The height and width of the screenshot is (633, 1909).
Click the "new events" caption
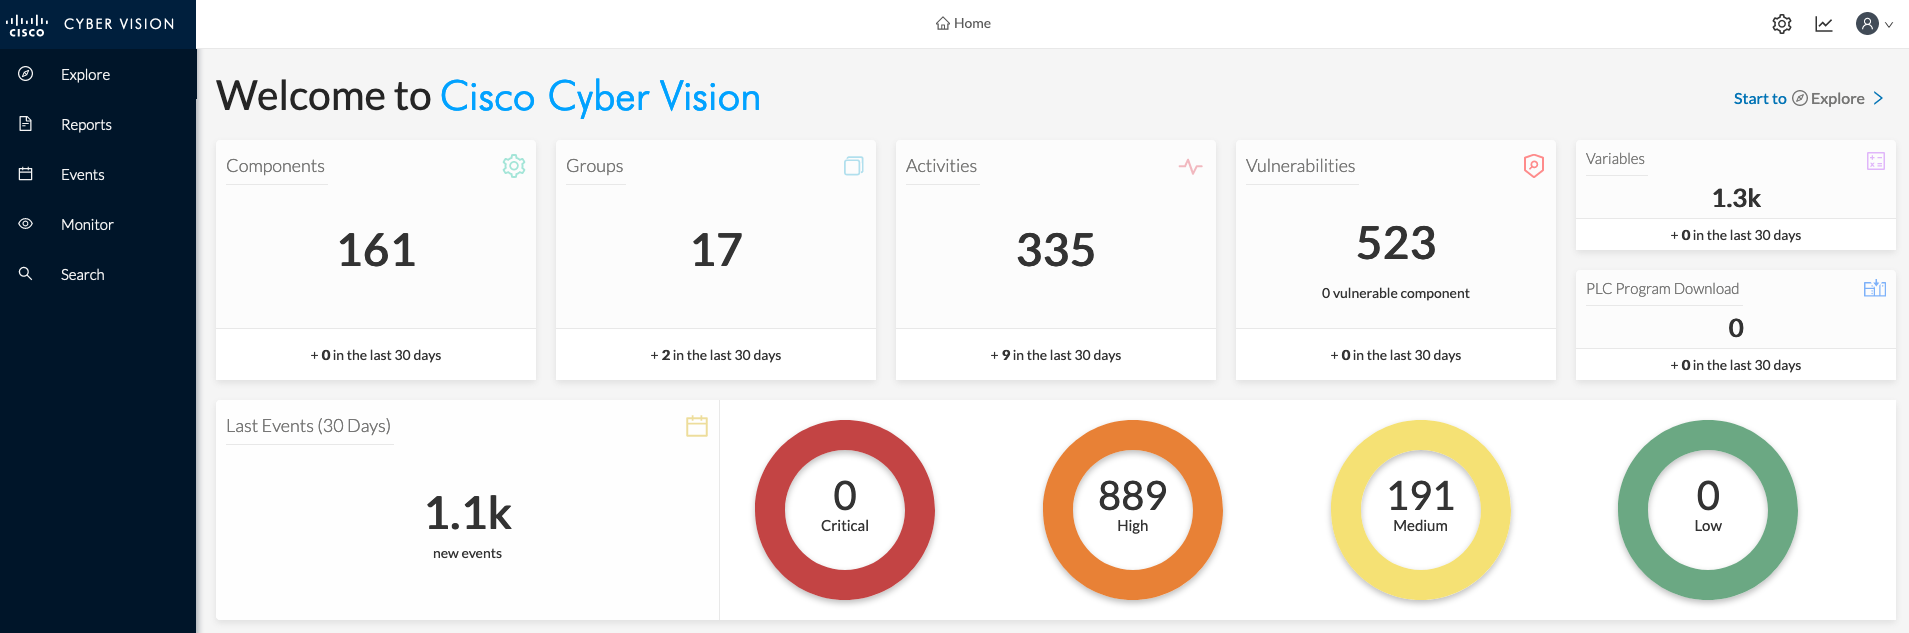468,553
